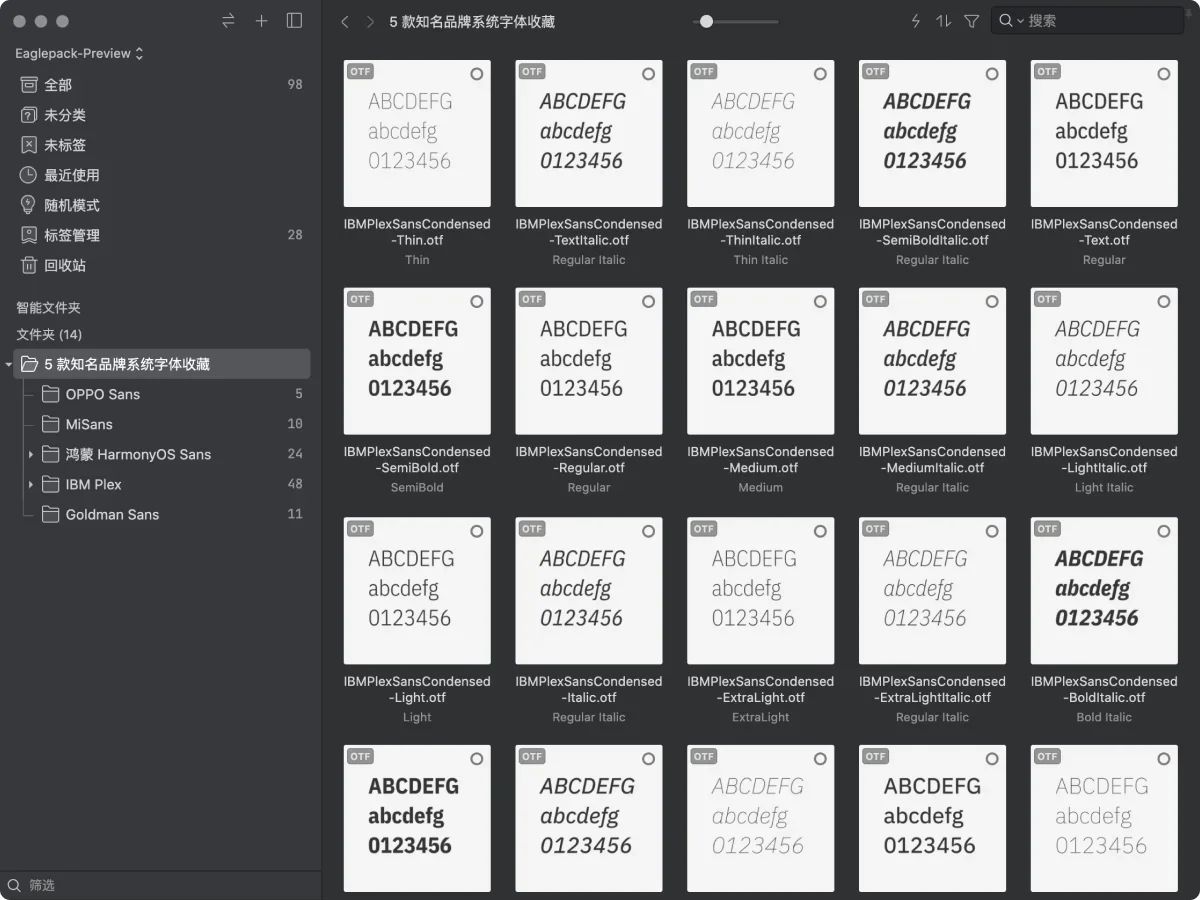Click the switch library arrows icon

(x=229, y=20)
